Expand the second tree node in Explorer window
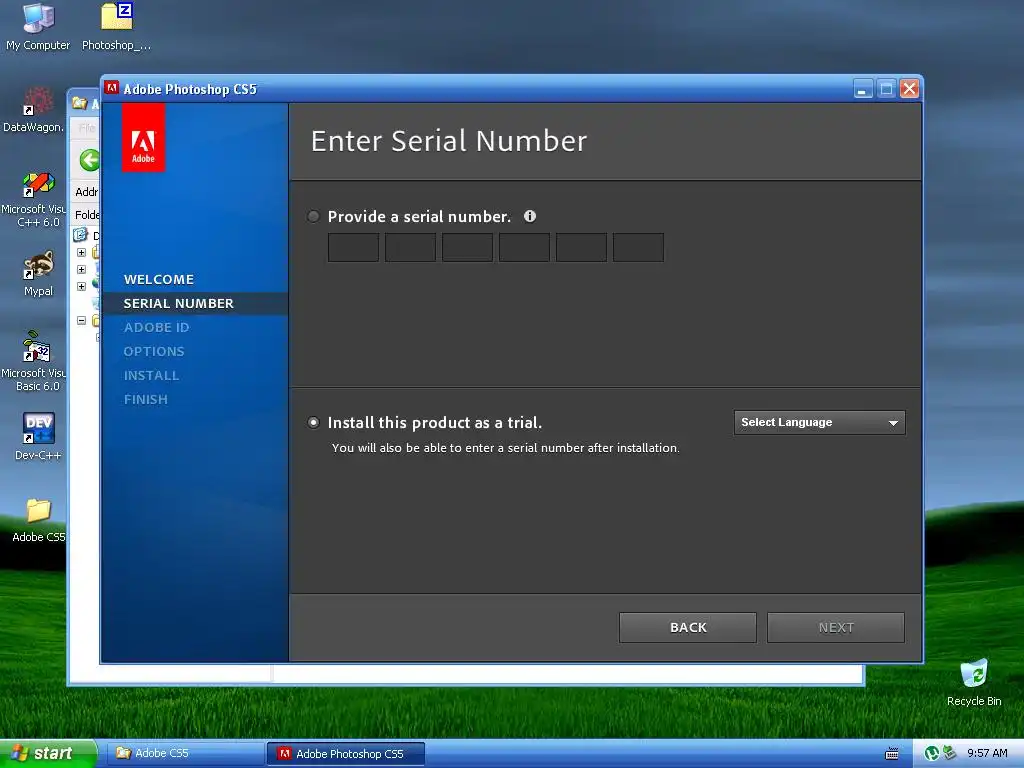Viewport: 1024px width, 768px height. coord(81,269)
